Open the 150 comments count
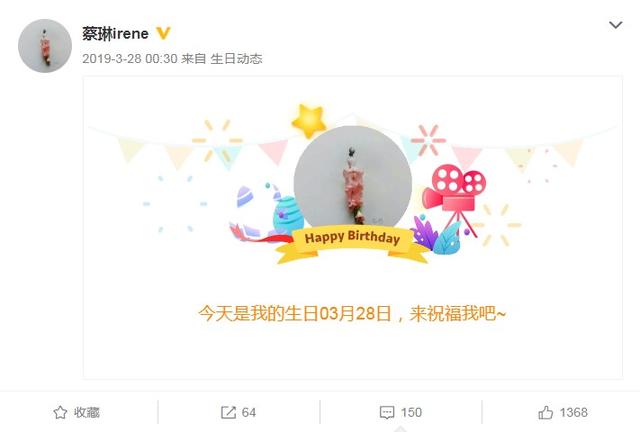Viewport: 640px width, 432px height. coord(411,412)
